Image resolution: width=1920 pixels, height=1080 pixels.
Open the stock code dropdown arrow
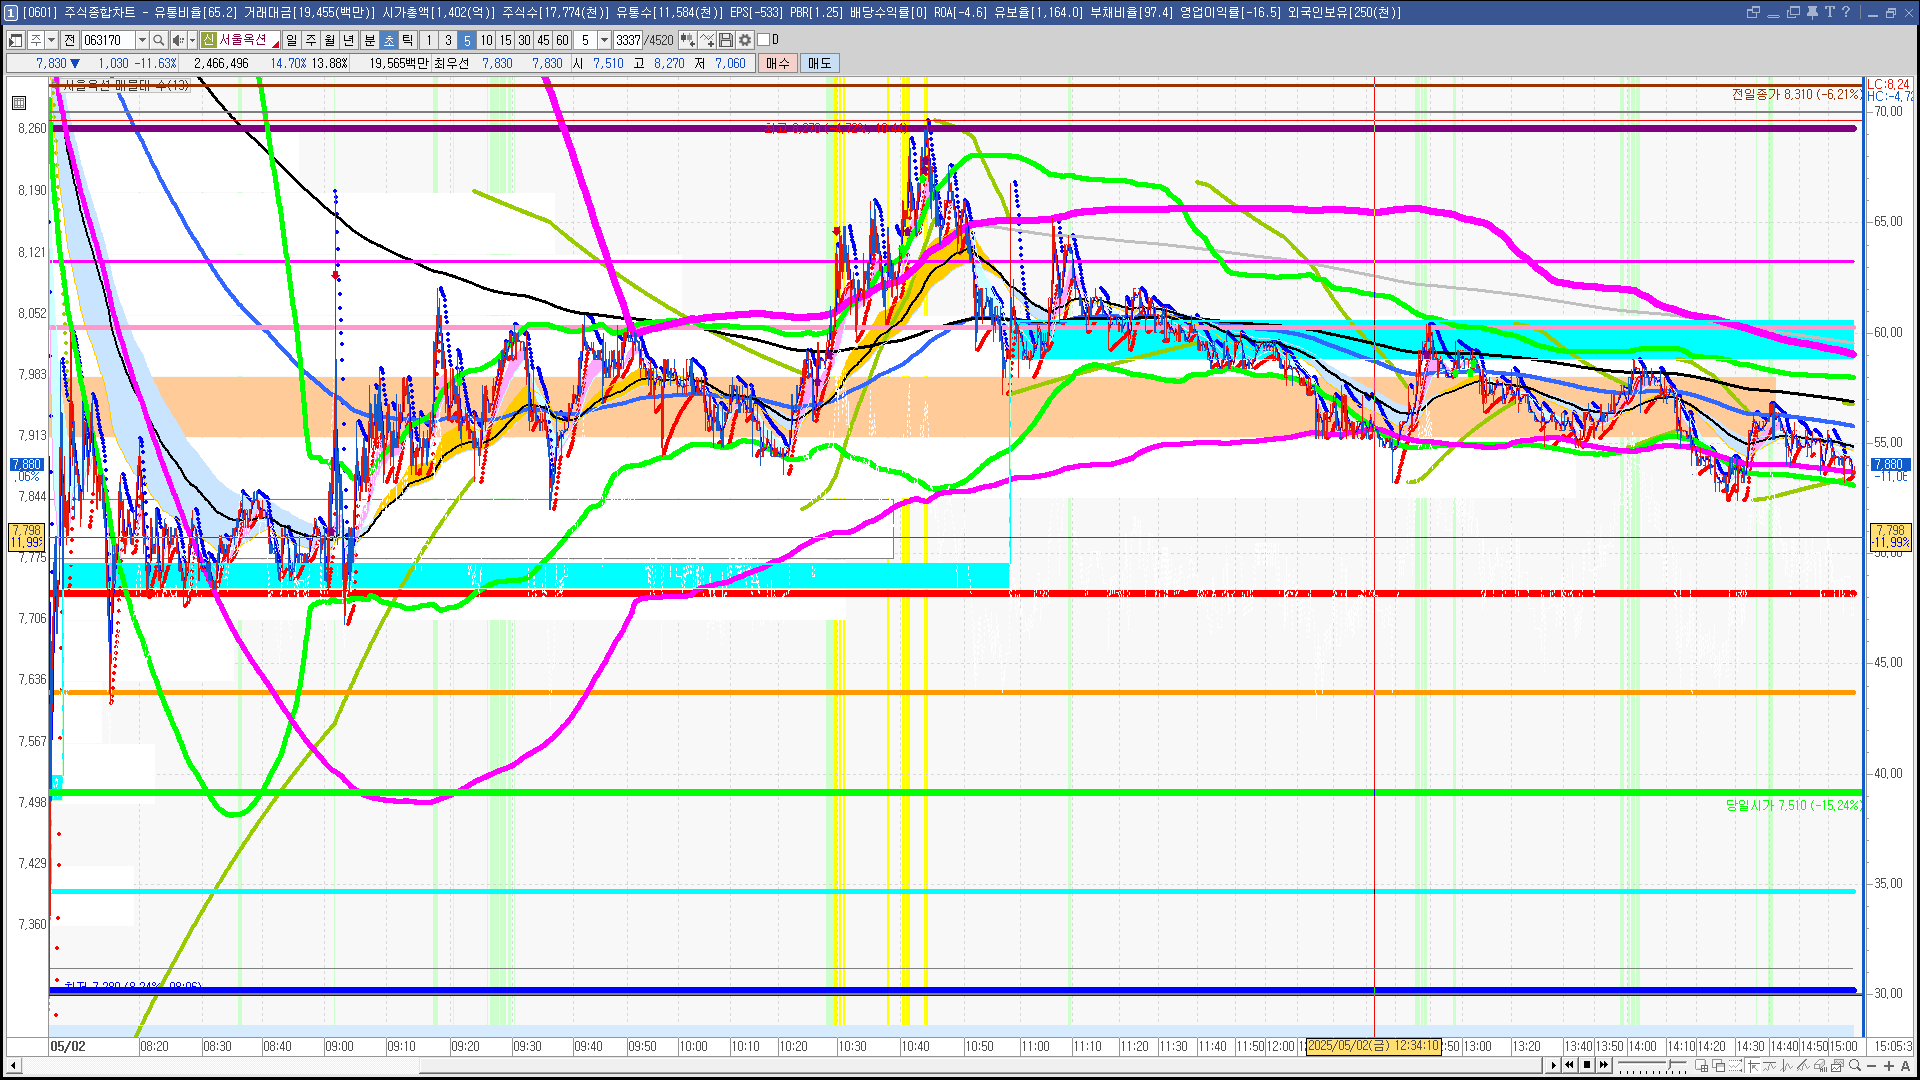pyautogui.click(x=142, y=40)
